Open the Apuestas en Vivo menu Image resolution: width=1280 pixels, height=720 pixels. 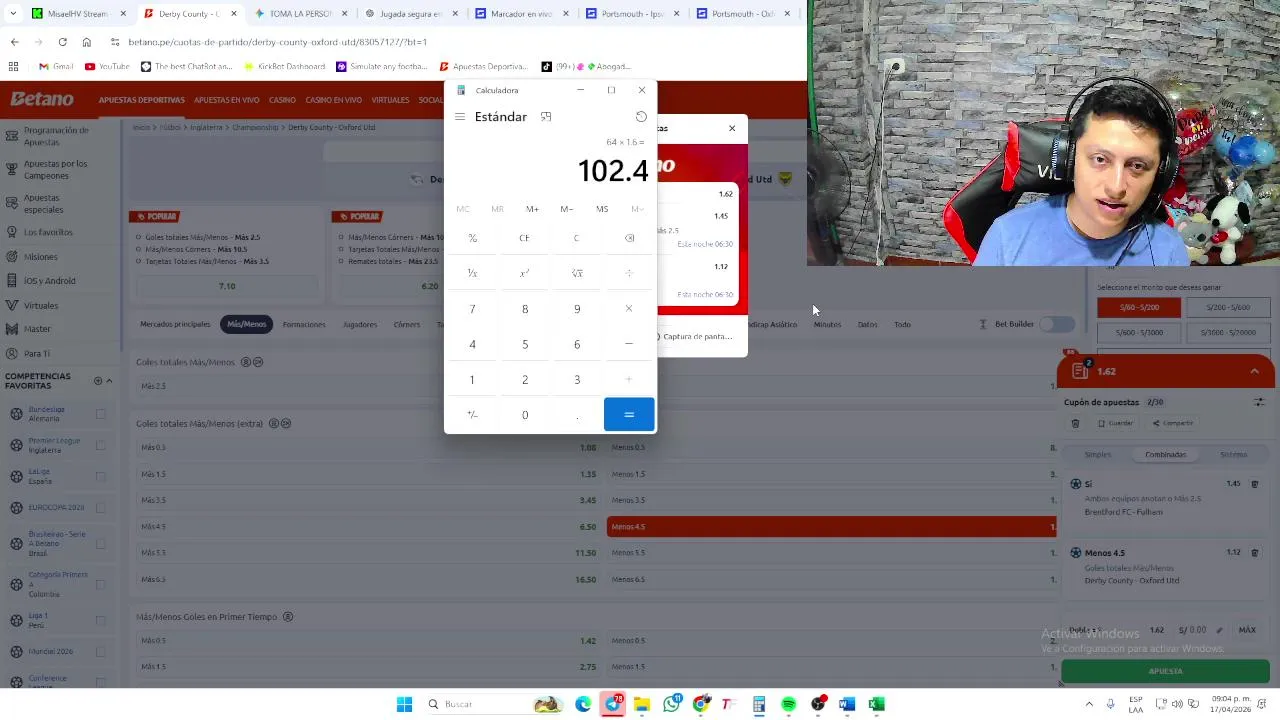point(227,100)
